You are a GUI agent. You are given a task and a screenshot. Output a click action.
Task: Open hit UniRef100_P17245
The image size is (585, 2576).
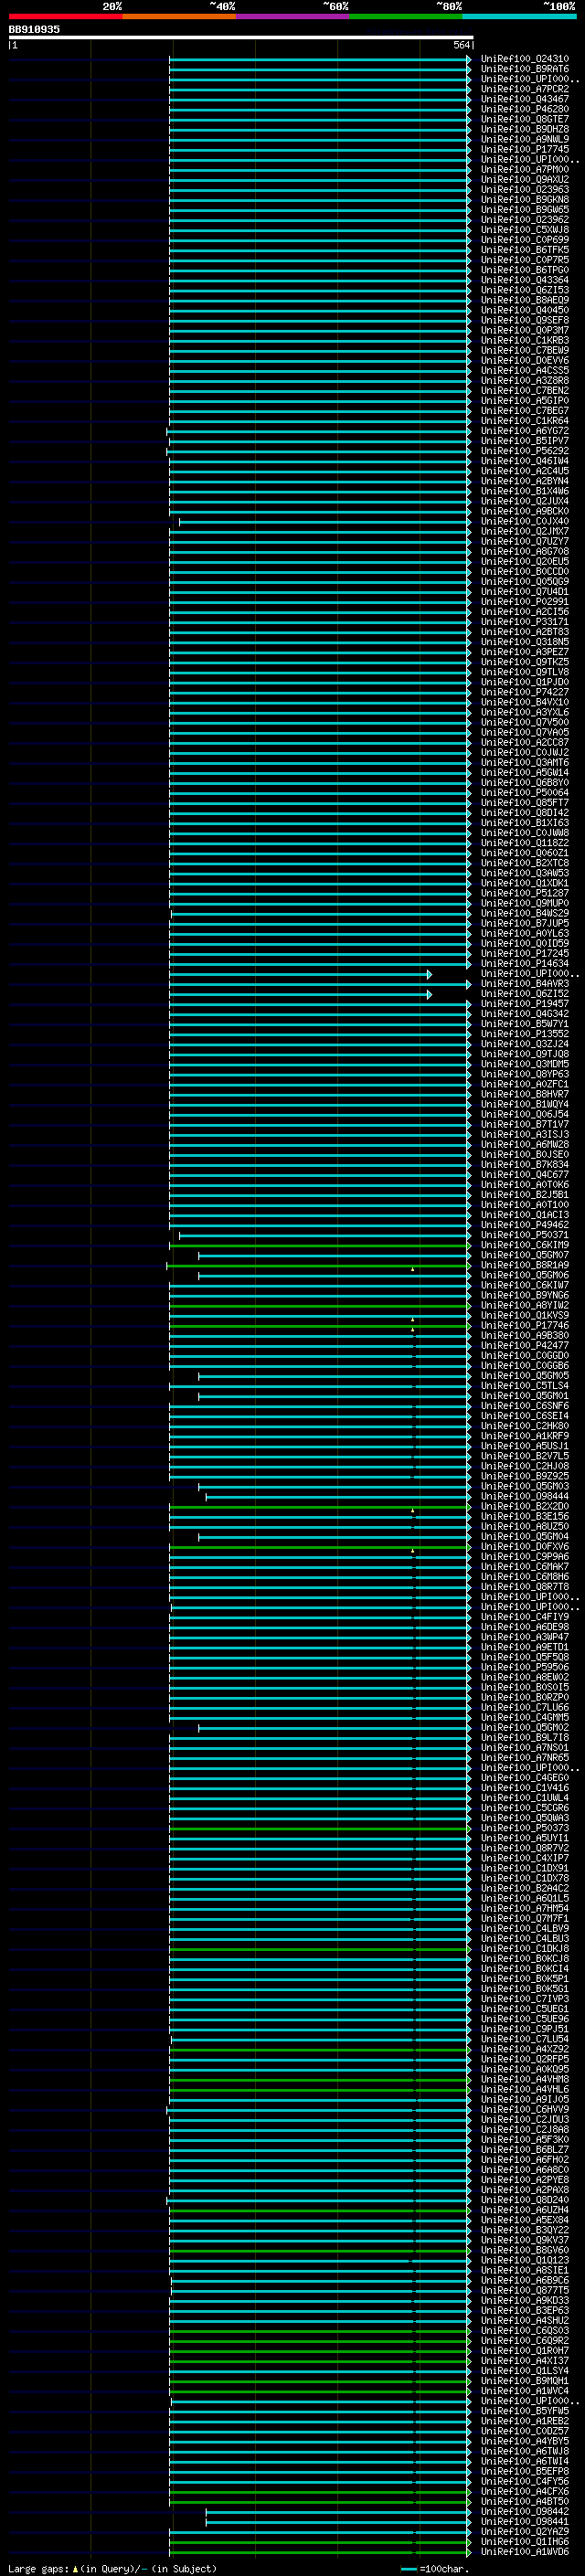click(524, 954)
